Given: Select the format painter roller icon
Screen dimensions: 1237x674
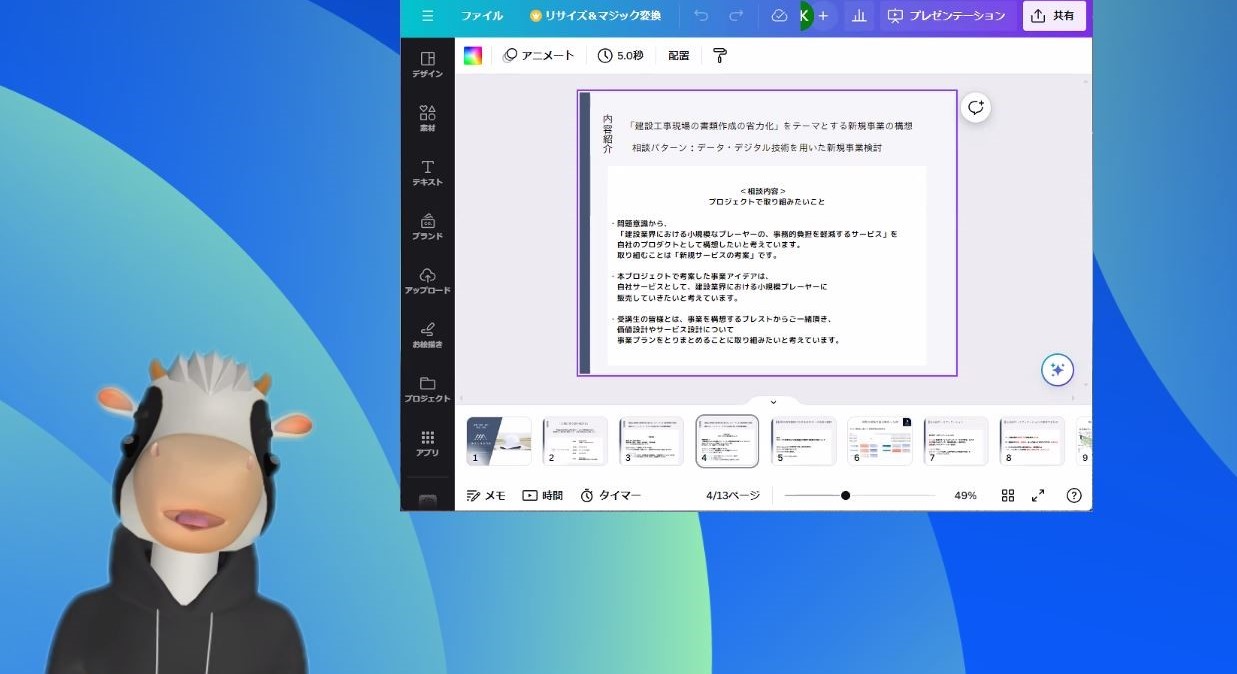Looking at the screenshot, I should coord(719,56).
